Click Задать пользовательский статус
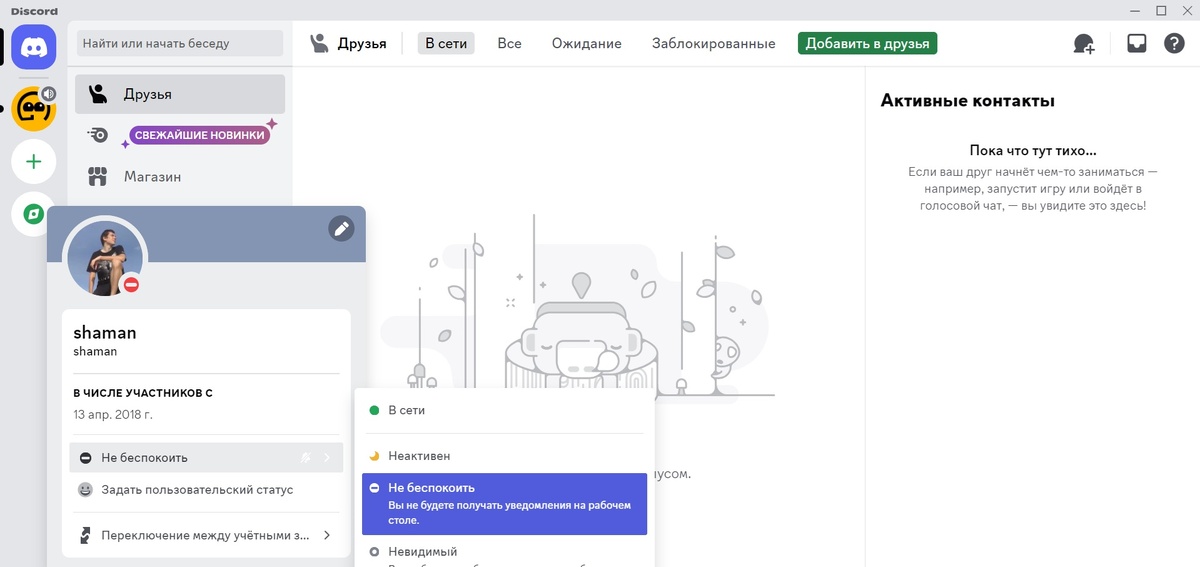 point(206,490)
